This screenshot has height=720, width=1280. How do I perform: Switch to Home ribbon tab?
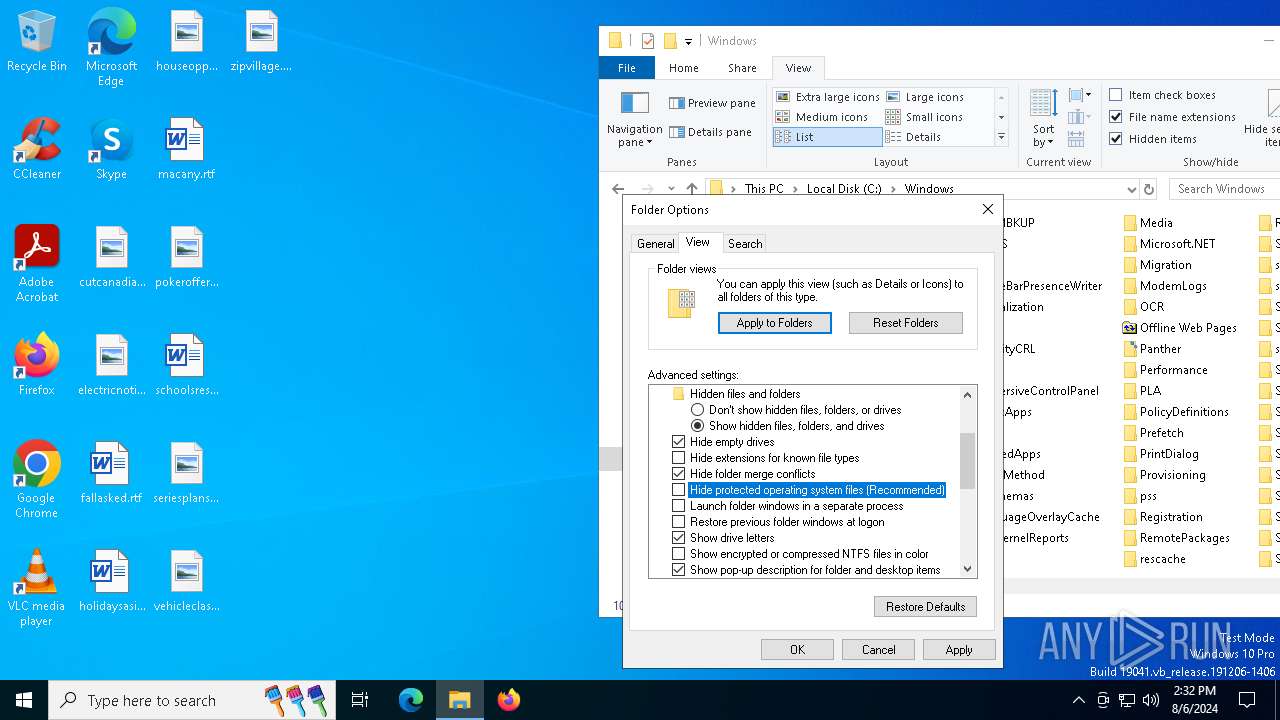coord(684,68)
